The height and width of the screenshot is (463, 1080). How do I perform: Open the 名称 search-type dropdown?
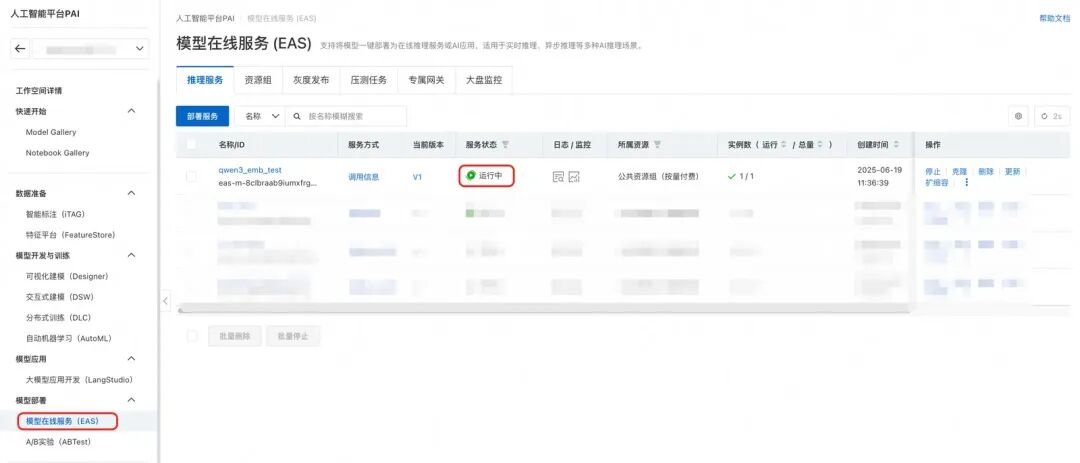260,116
